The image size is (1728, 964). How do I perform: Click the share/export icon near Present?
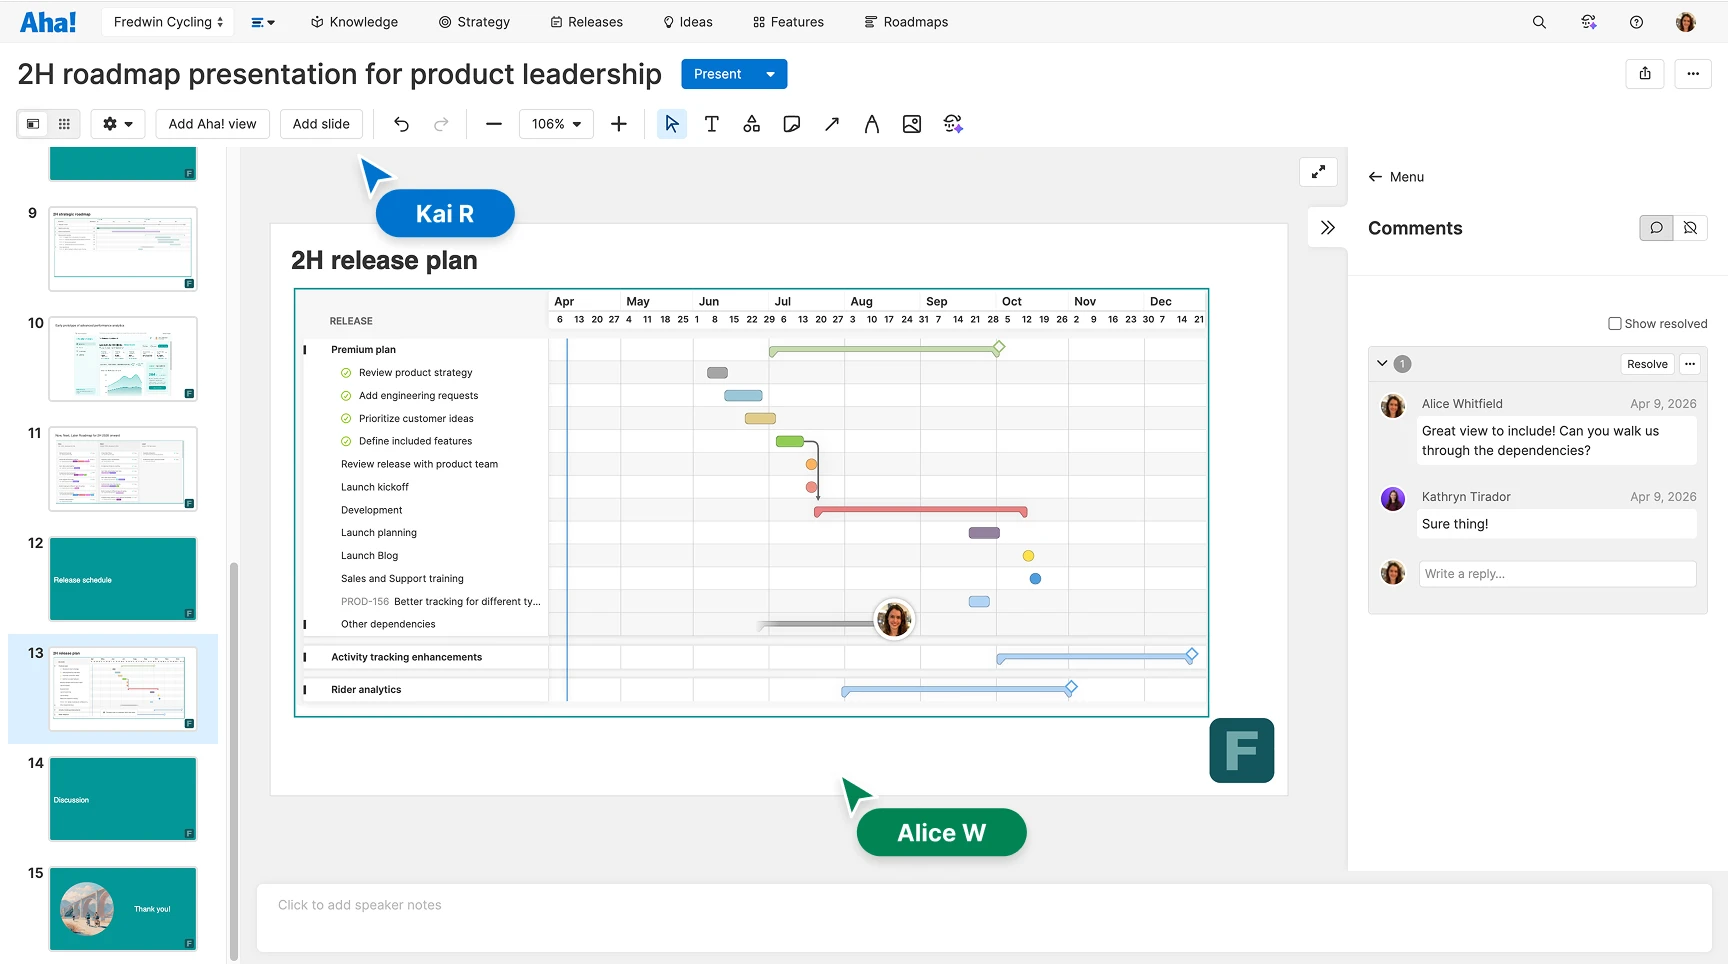(1645, 73)
